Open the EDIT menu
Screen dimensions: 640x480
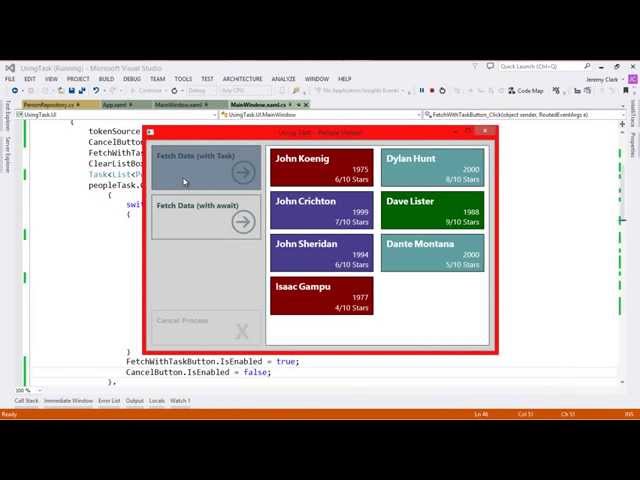30,79
